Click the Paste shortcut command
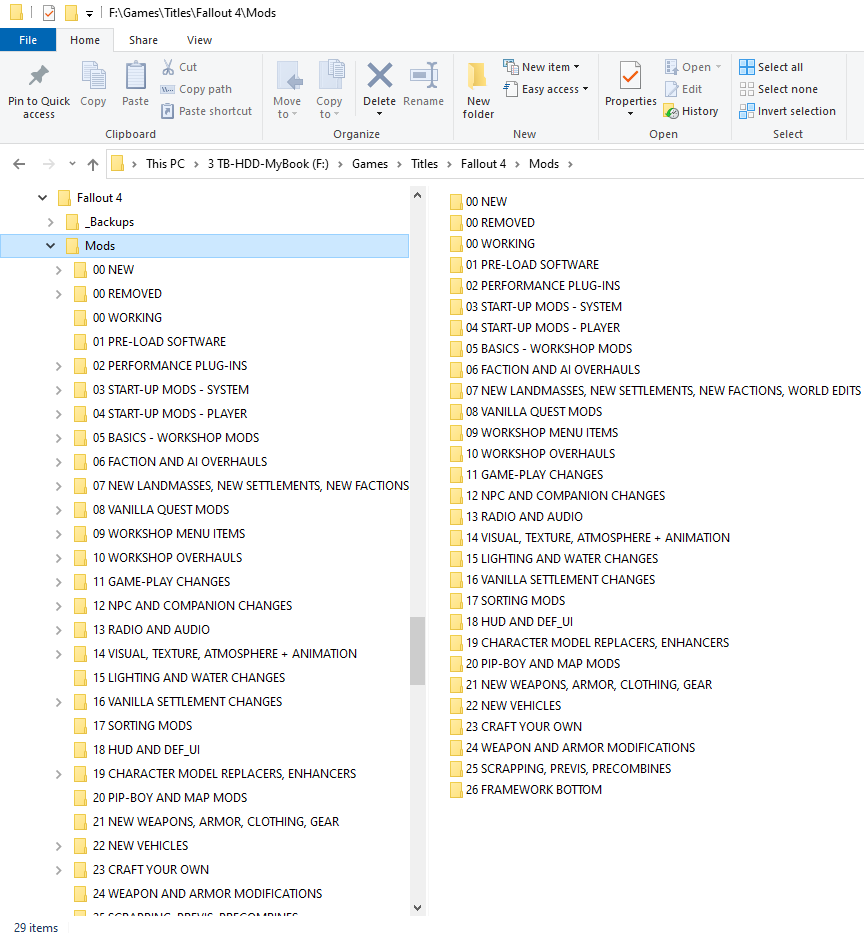The width and height of the screenshot is (864, 940). 207,112
